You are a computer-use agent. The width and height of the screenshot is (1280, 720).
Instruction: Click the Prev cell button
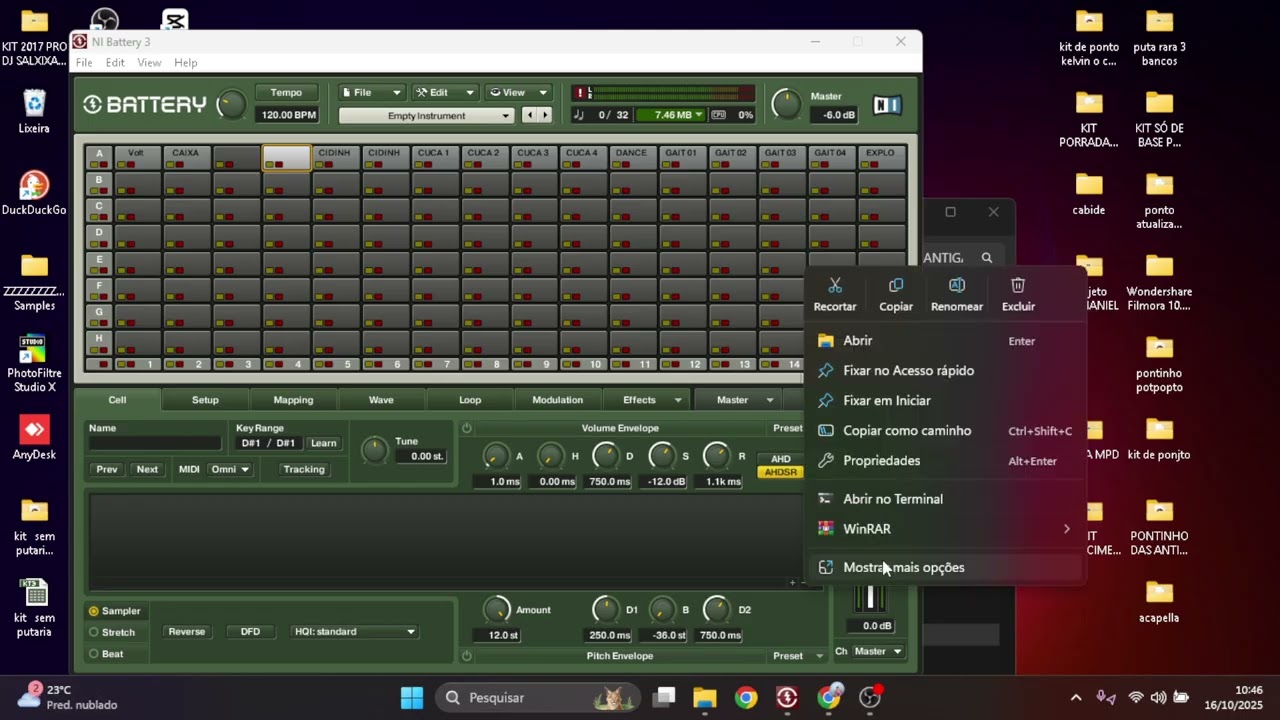click(x=107, y=469)
